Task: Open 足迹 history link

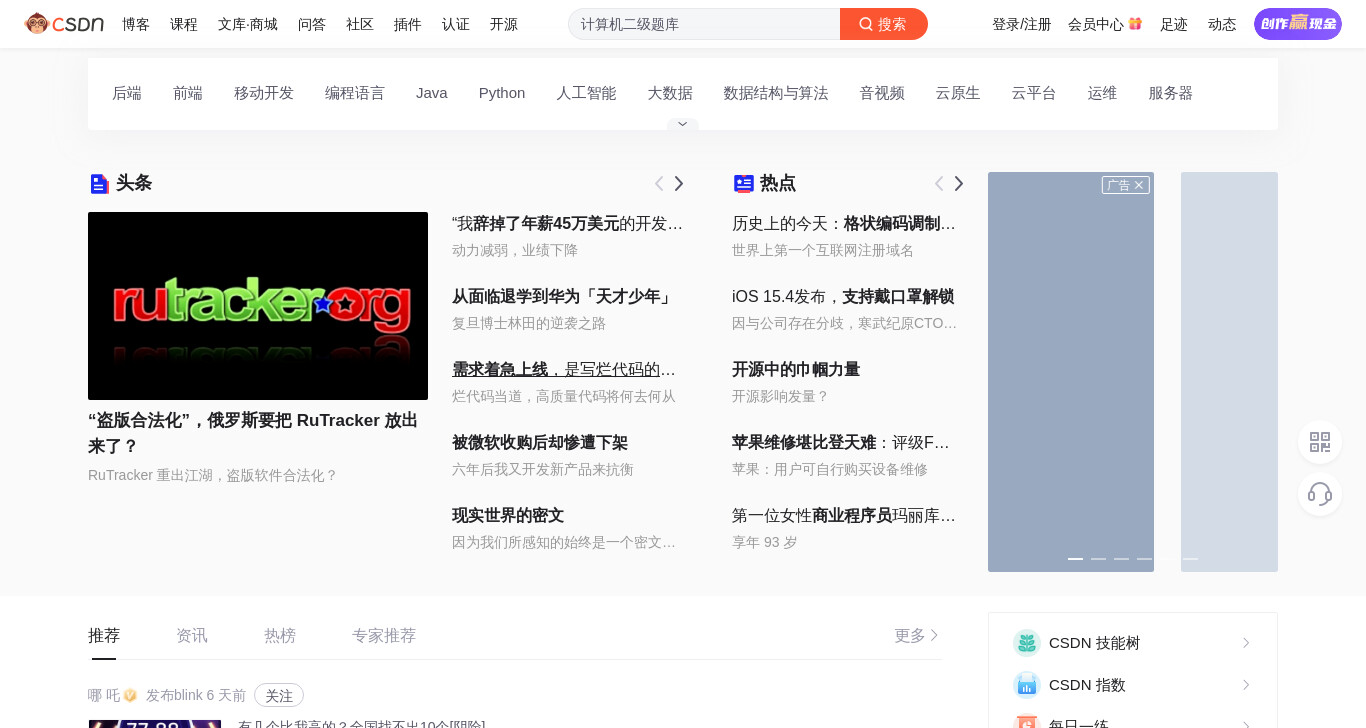Action: pos(1174,24)
